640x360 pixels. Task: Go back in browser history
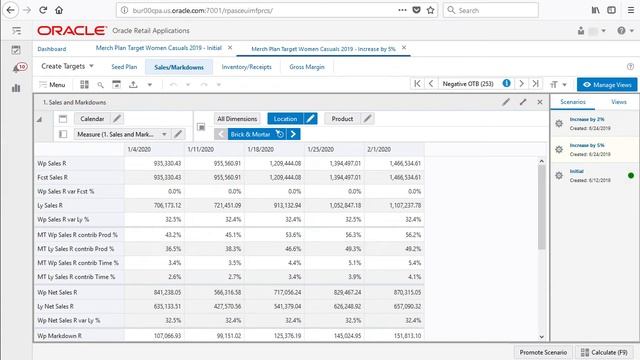pyautogui.click(x=11, y=10)
